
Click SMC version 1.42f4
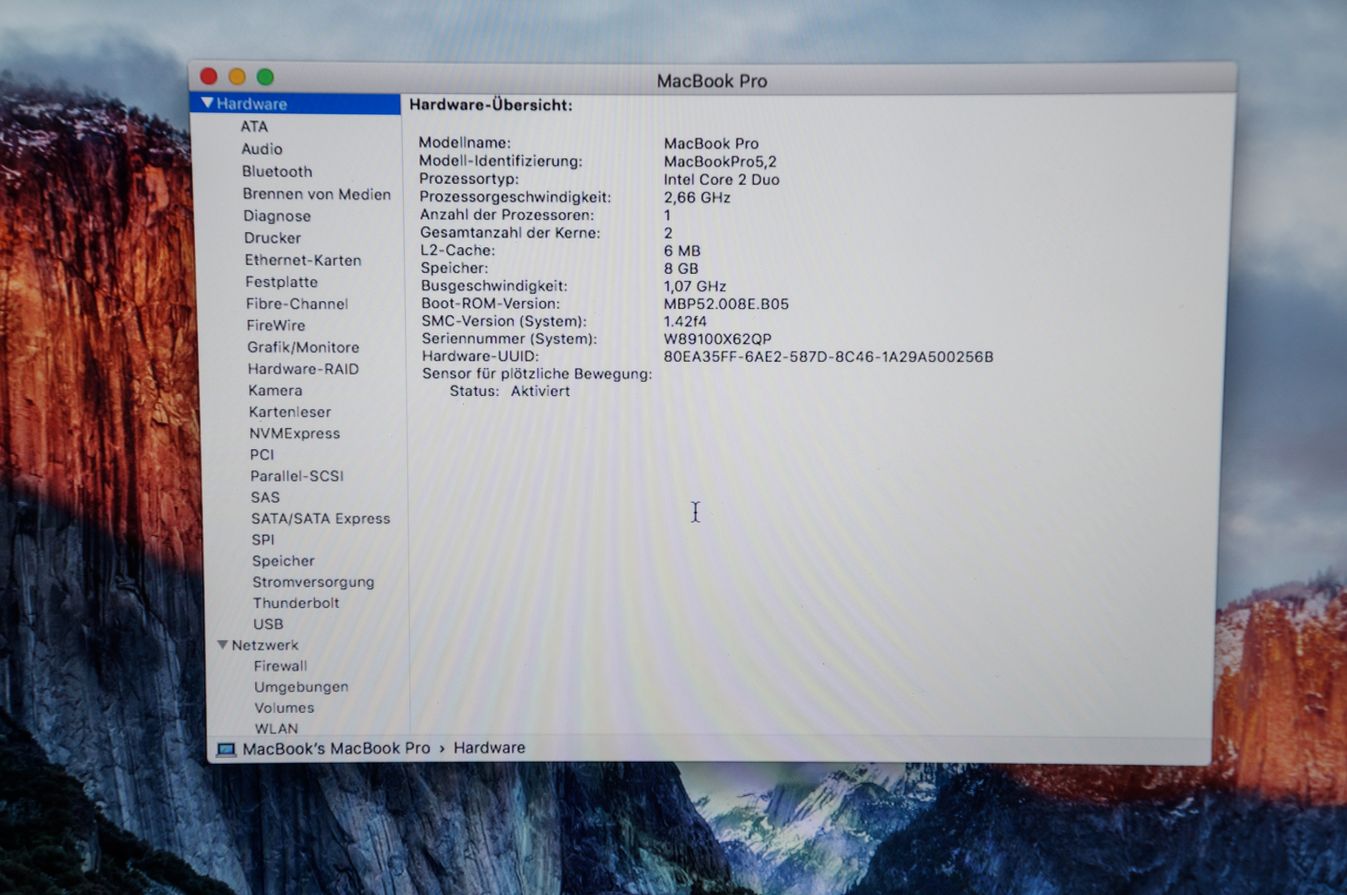pos(686,322)
